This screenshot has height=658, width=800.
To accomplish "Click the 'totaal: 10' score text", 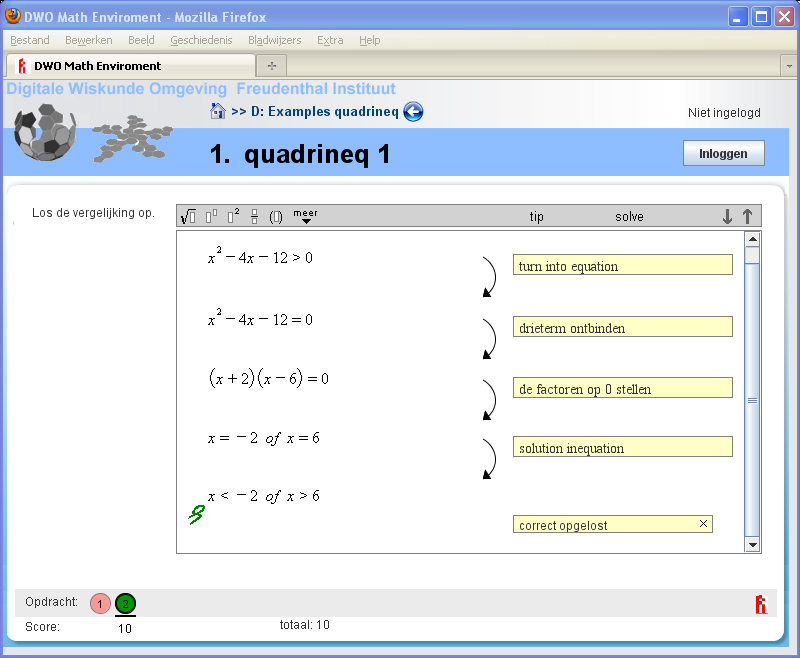I will [x=305, y=625].
